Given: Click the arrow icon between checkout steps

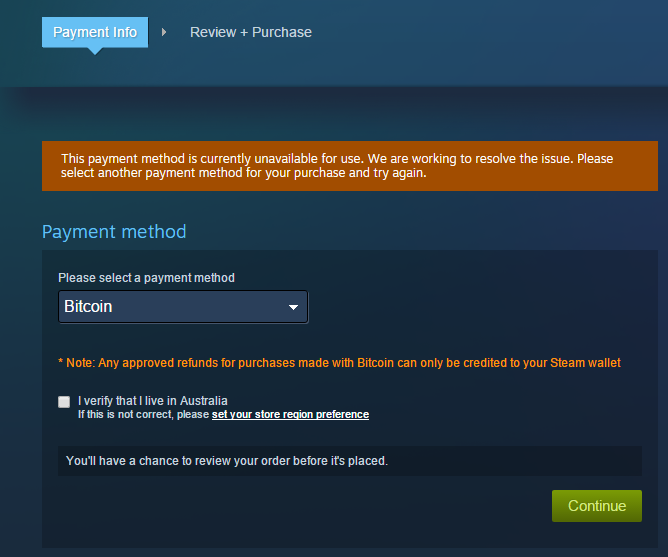Looking at the screenshot, I should click(163, 32).
